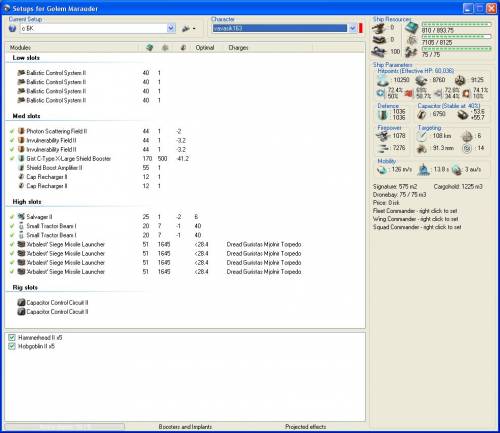
Task: Click the Rig slots section header
Action: point(25,287)
